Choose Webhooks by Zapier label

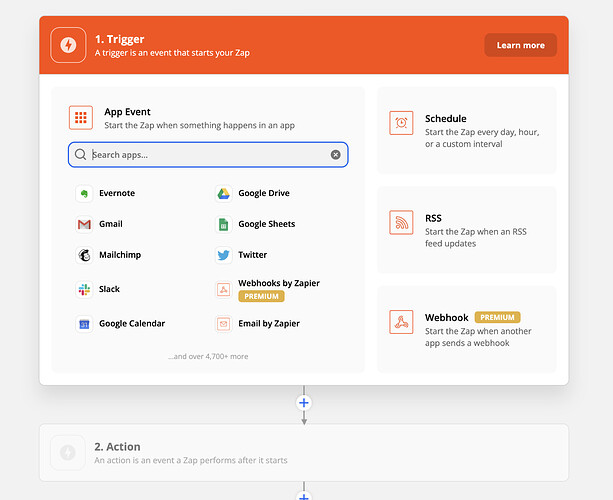point(279,283)
